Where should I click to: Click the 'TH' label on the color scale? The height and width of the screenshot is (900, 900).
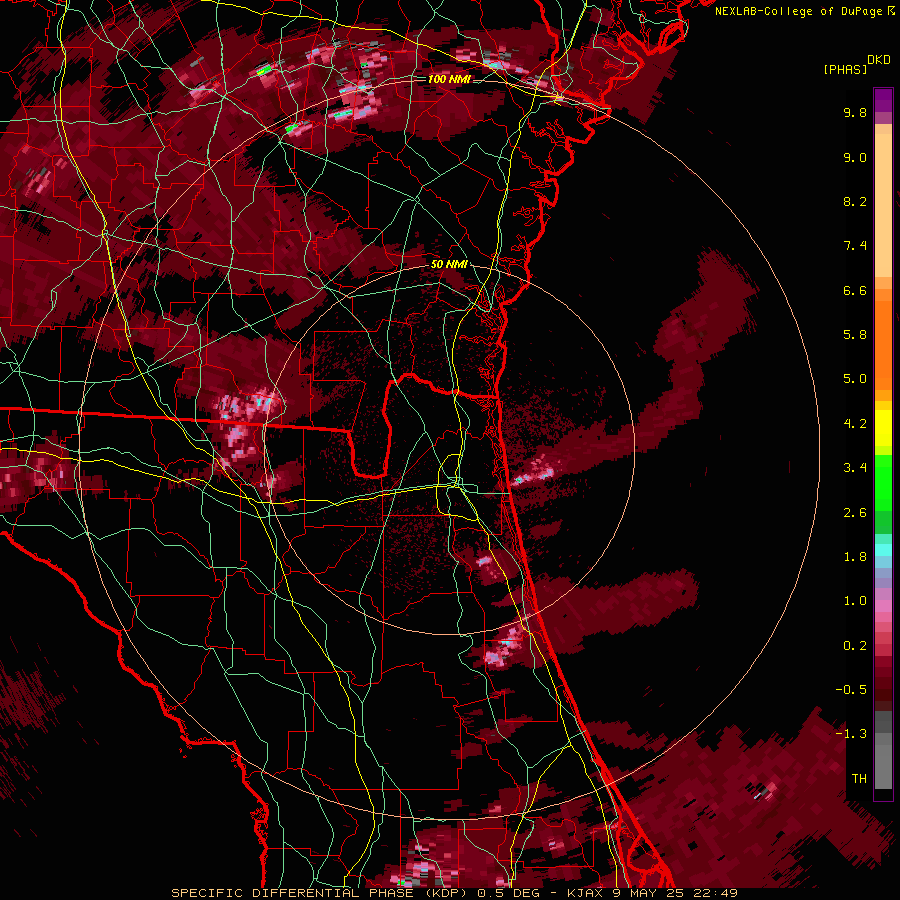click(859, 779)
